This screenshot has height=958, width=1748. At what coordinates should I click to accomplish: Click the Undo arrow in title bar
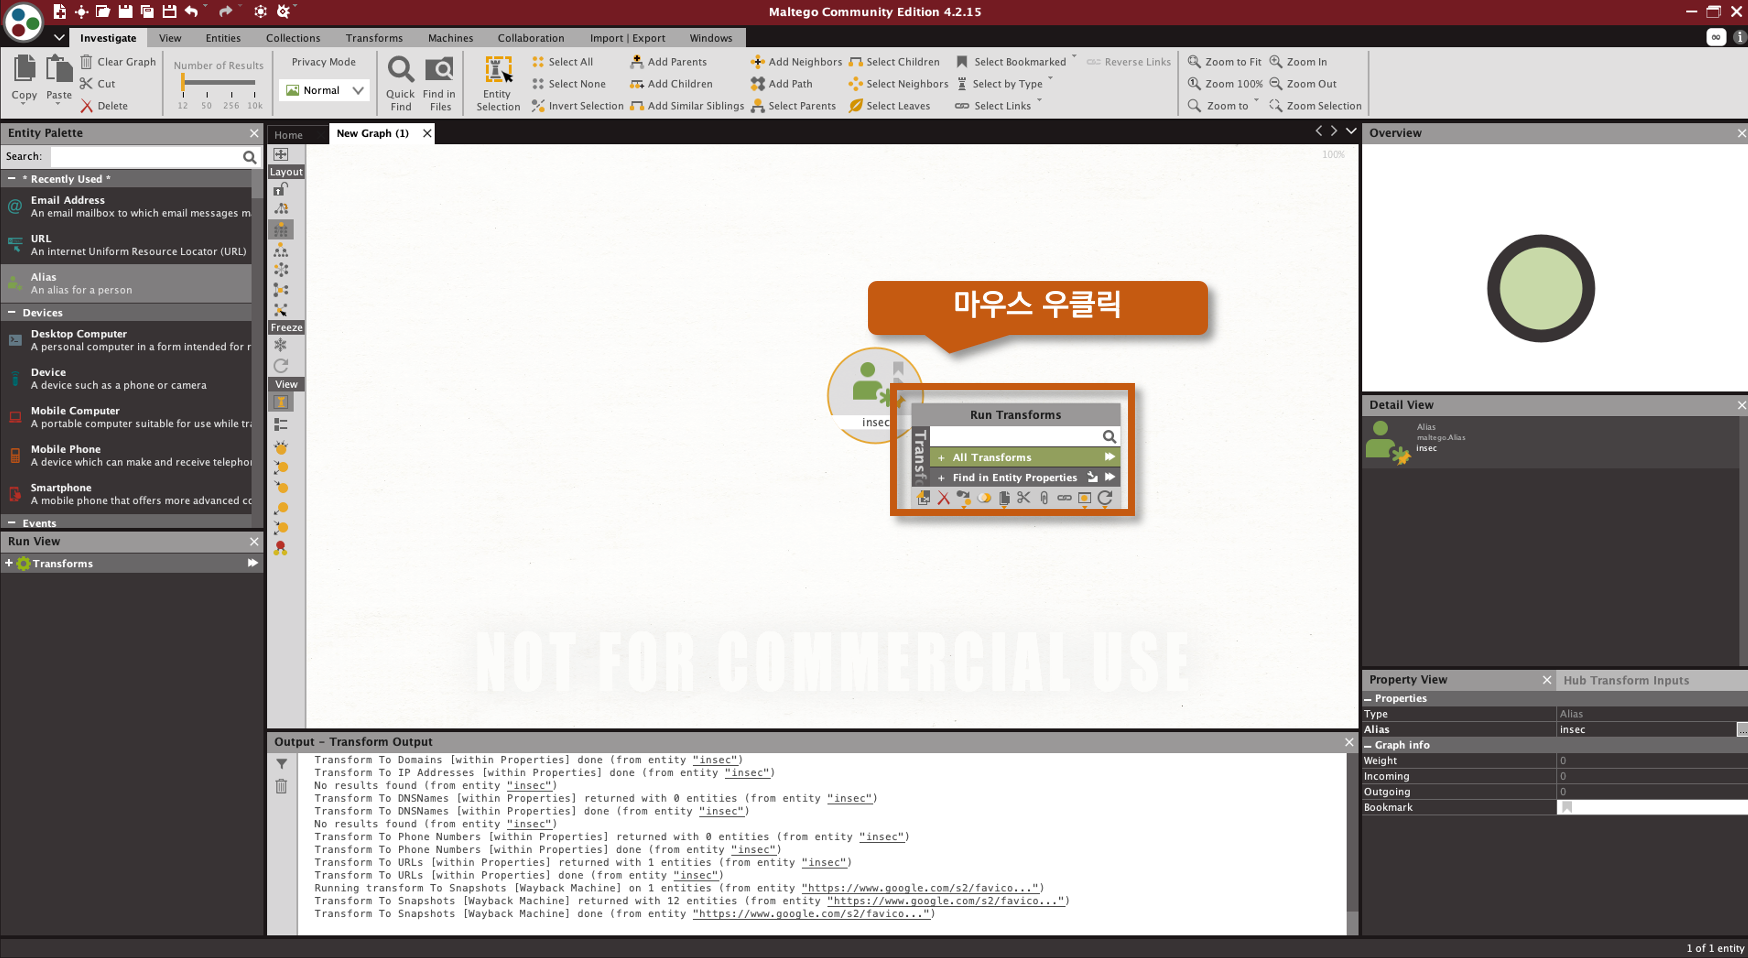(191, 11)
